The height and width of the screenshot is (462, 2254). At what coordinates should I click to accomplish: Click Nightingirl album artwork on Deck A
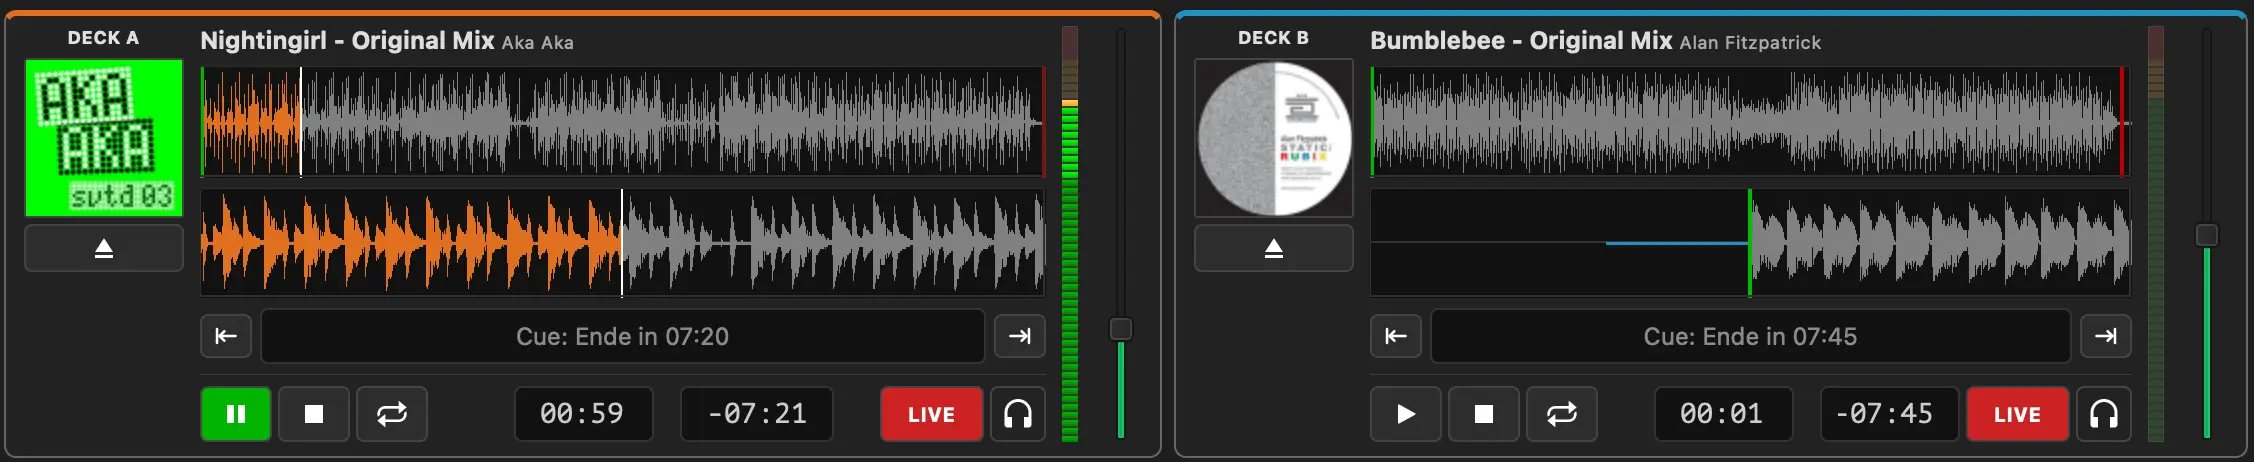point(104,138)
